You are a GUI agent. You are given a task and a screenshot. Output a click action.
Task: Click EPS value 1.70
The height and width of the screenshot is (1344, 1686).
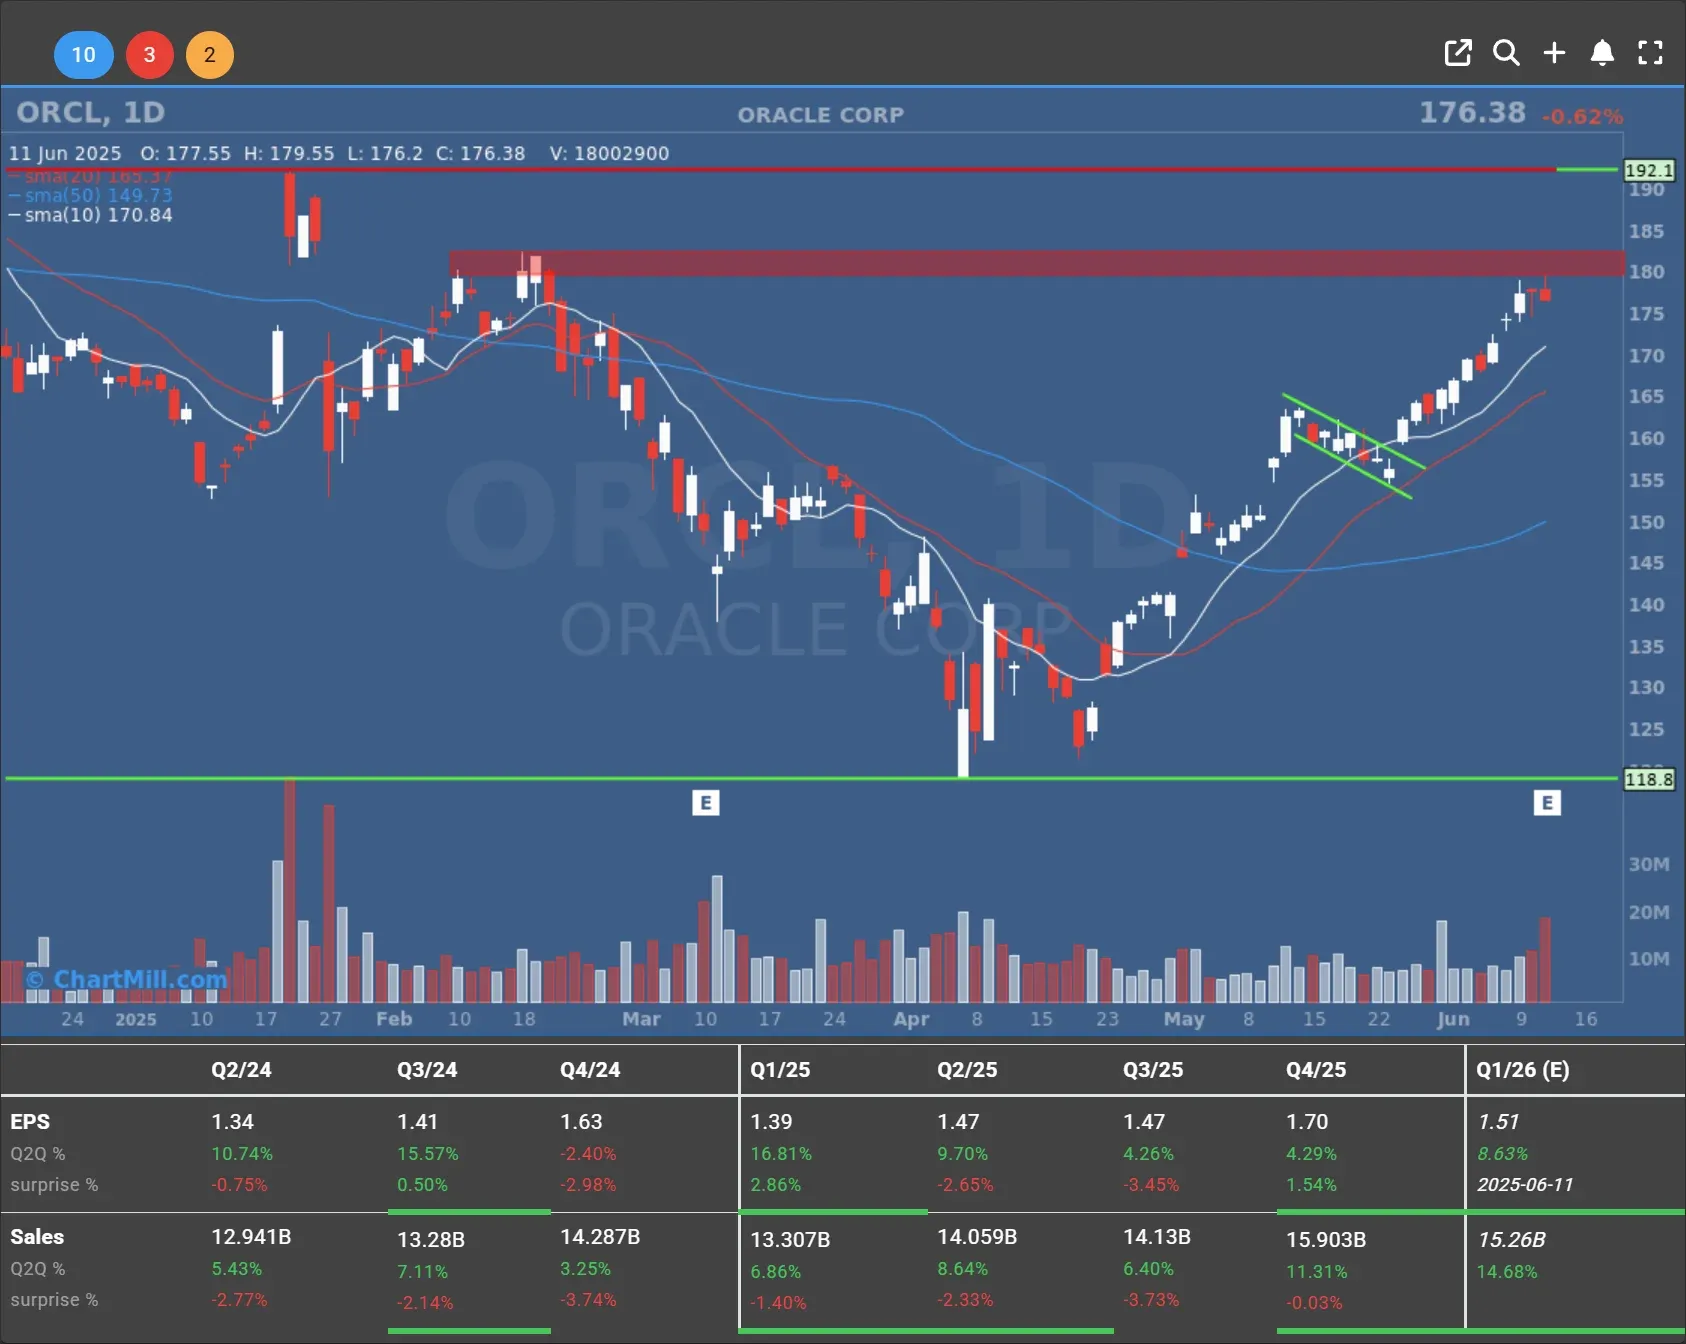pyautogui.click(x=1307, y=1122)
